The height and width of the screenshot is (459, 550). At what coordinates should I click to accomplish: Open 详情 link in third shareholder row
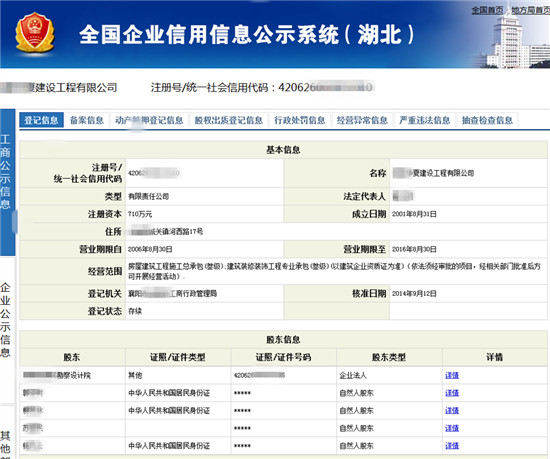(452, 411)
